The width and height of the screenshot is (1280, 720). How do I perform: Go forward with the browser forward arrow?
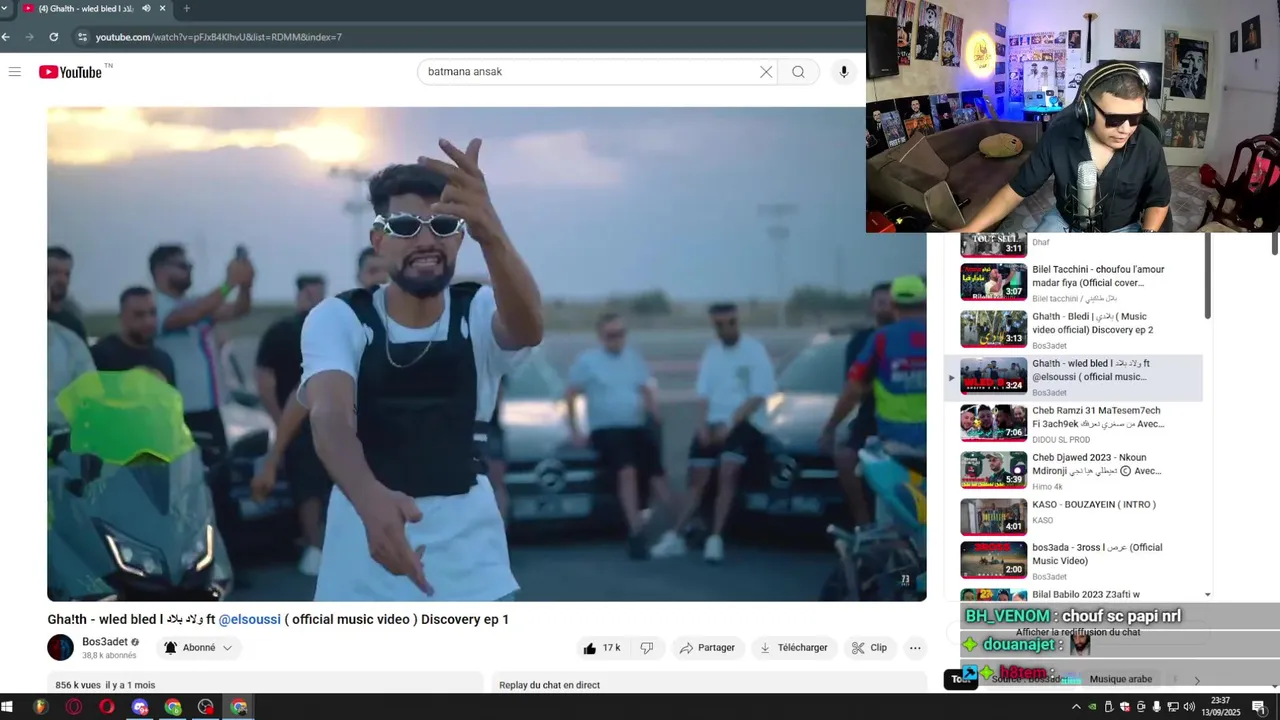(x=29, y=37)
